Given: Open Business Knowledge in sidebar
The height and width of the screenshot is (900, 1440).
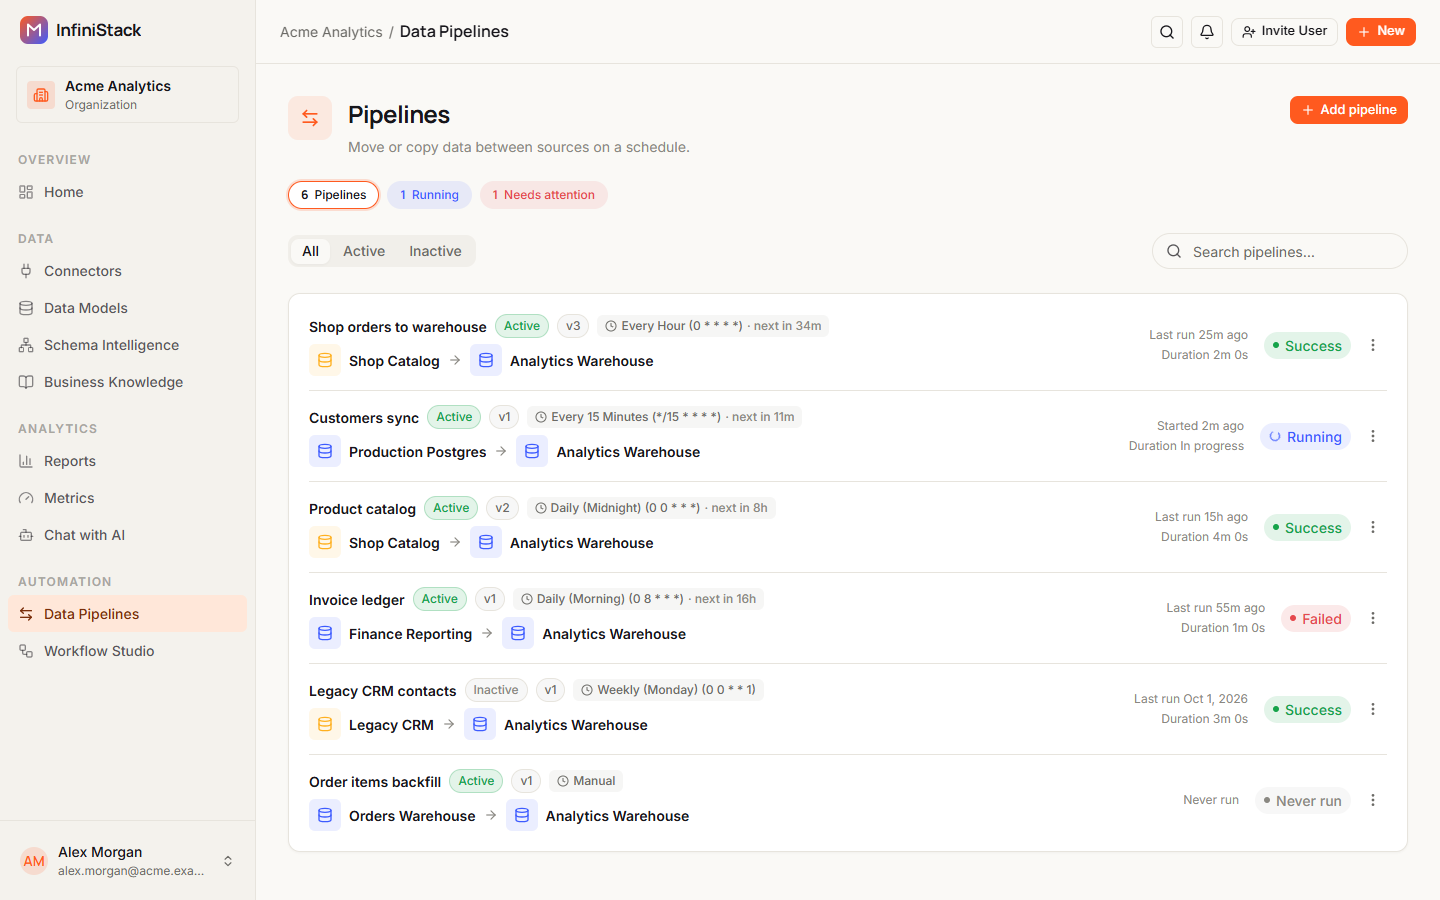Looking at the screenshot, I should (x=127, y=382).
